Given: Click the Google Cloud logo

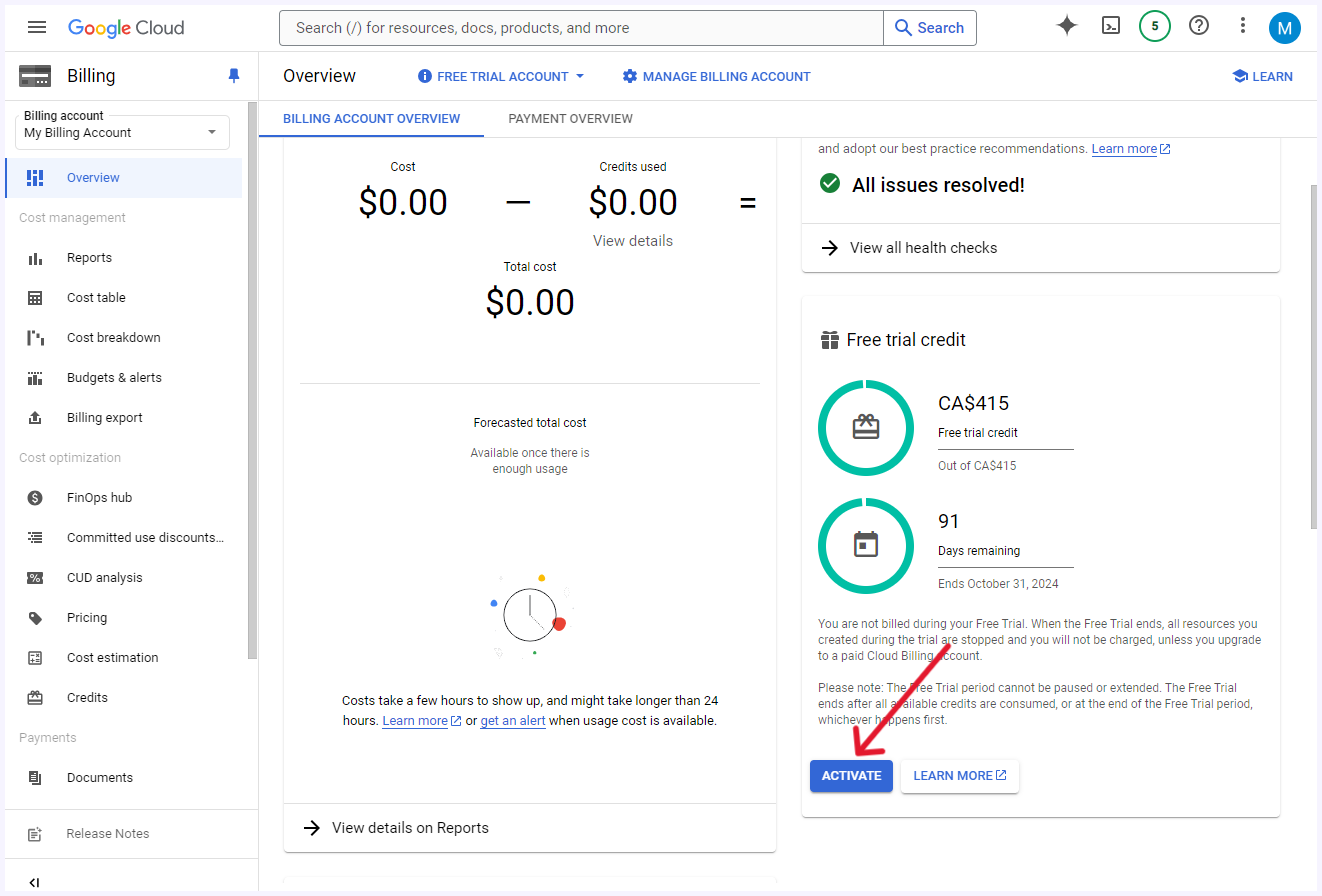Looking at the screenshot, I should (x=126, y=28).
